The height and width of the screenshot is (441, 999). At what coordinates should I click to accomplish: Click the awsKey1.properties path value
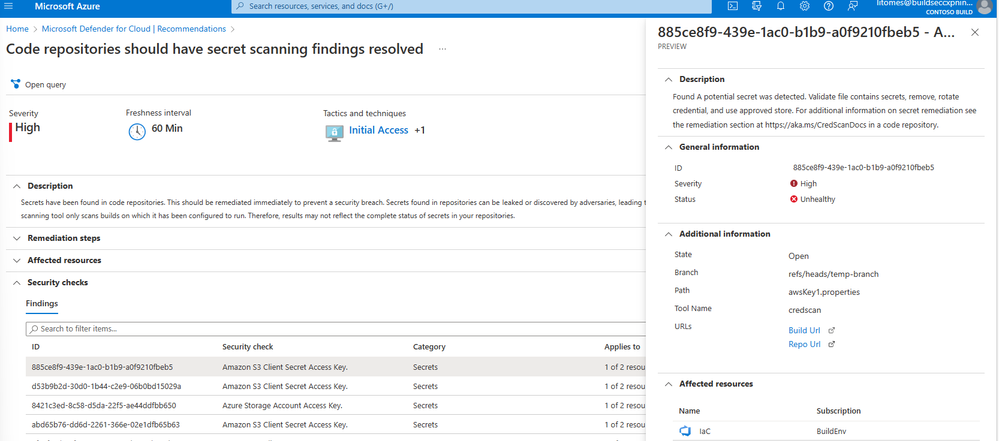coord(824,292)
